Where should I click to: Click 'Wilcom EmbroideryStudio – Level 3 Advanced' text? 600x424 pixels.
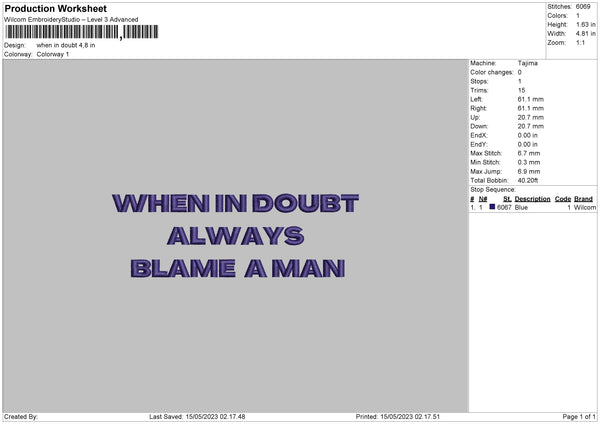coord(71,20)
